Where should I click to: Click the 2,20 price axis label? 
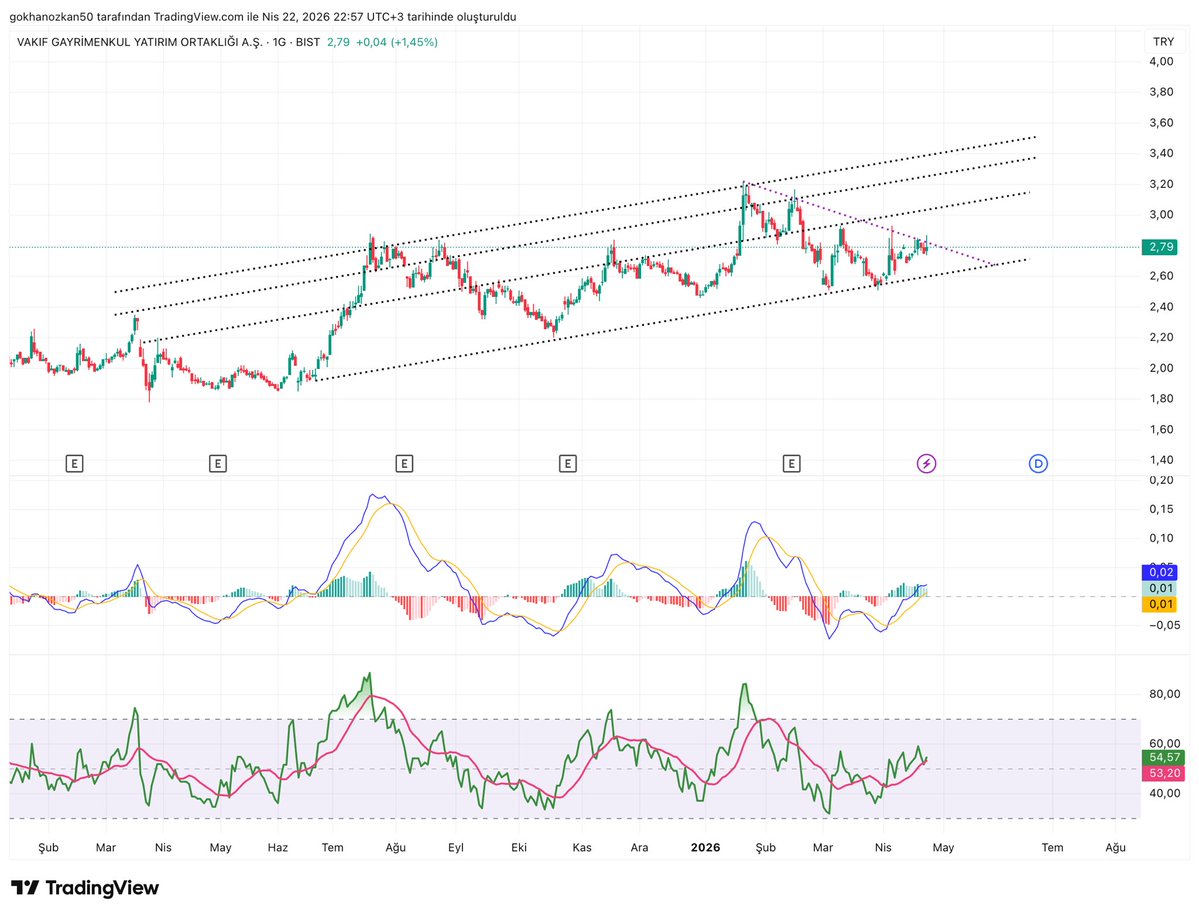[1161, 337]
